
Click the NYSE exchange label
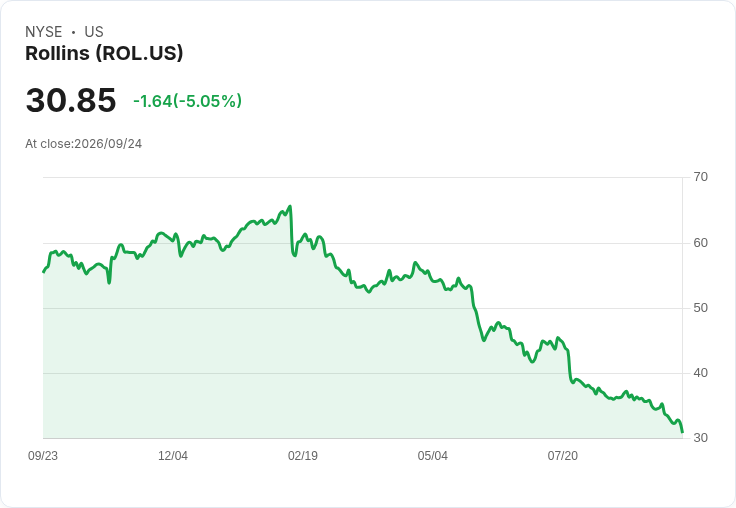coord(44,32)
